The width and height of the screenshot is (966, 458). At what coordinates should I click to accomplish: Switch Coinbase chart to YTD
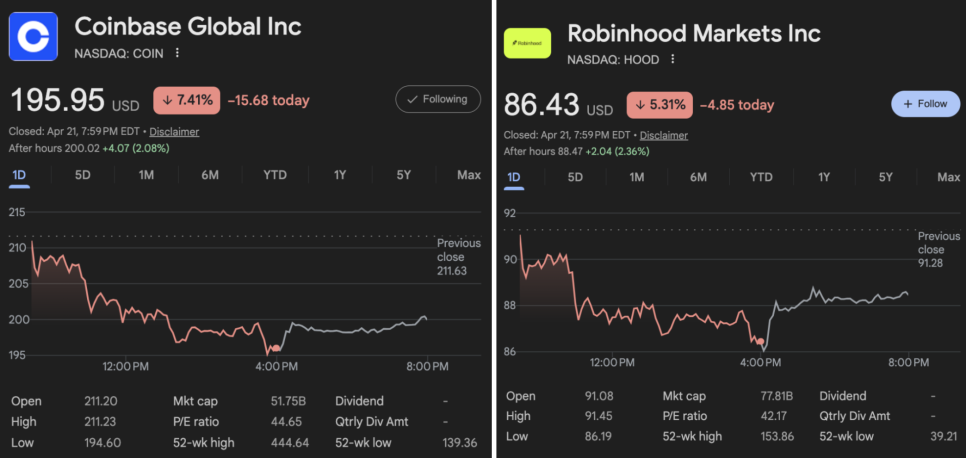pyautogui.click(x=275, y=175)
